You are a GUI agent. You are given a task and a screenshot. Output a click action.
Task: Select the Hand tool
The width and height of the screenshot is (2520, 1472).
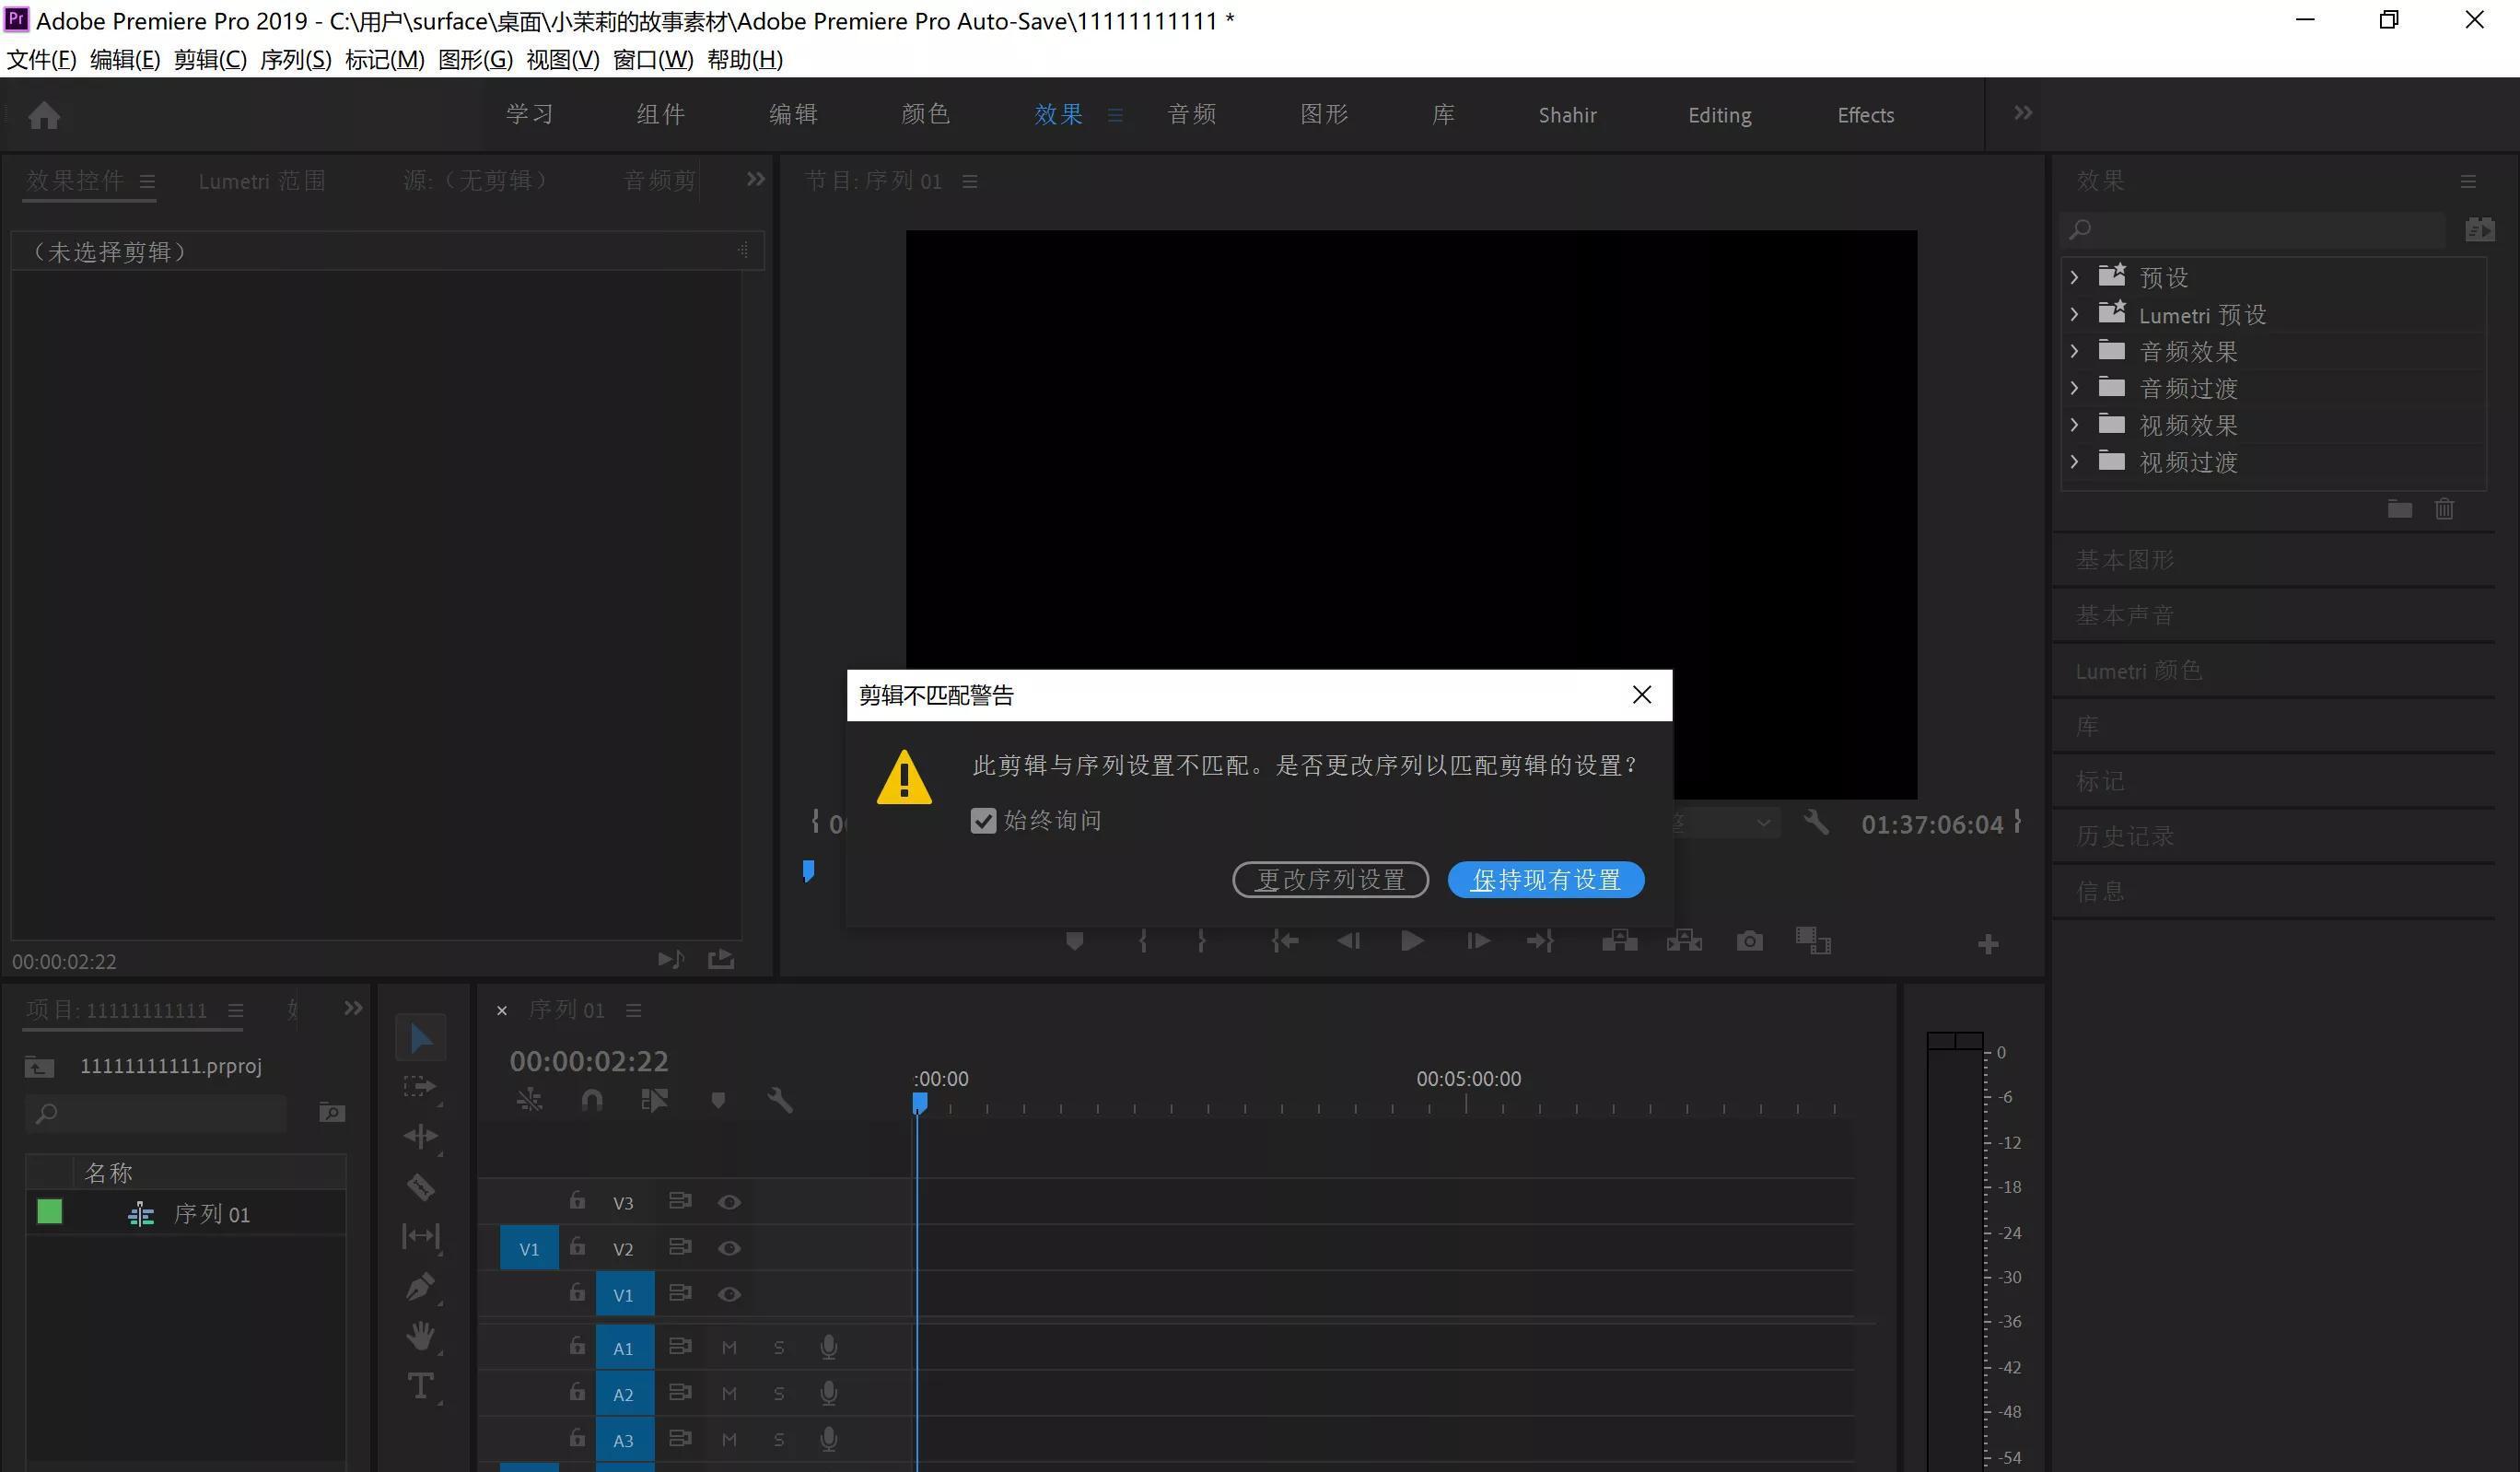click(420, 1336)
